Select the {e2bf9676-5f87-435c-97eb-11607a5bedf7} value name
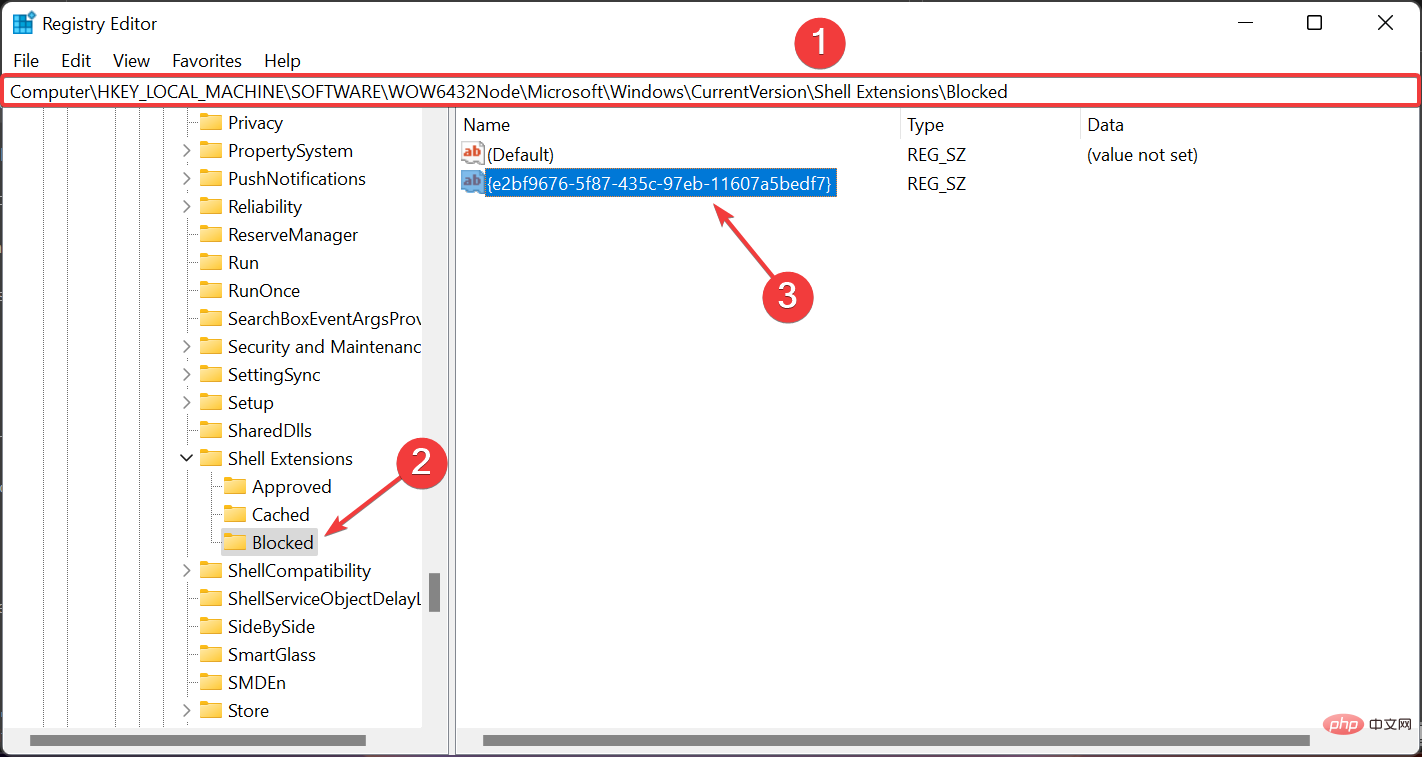 coord(660,183)
